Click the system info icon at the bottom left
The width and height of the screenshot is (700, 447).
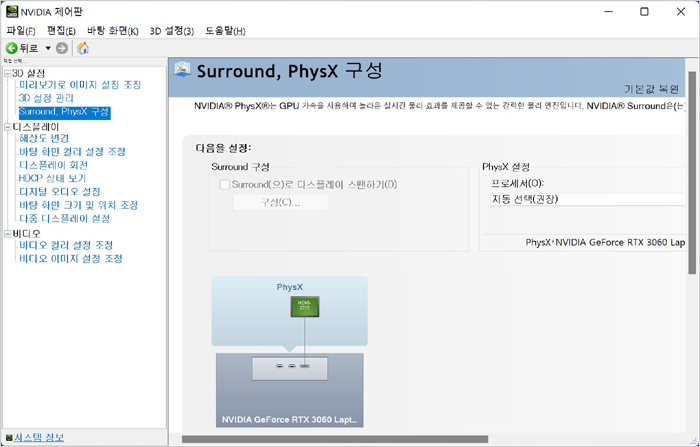[9, 438]
